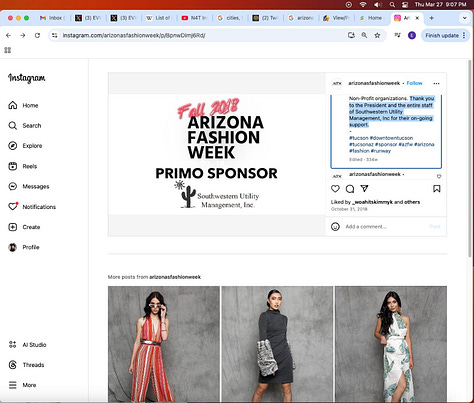Screen dimensions: 474x403
Task: Switch to the YouTube N4T tab
Action: [195, 18]
